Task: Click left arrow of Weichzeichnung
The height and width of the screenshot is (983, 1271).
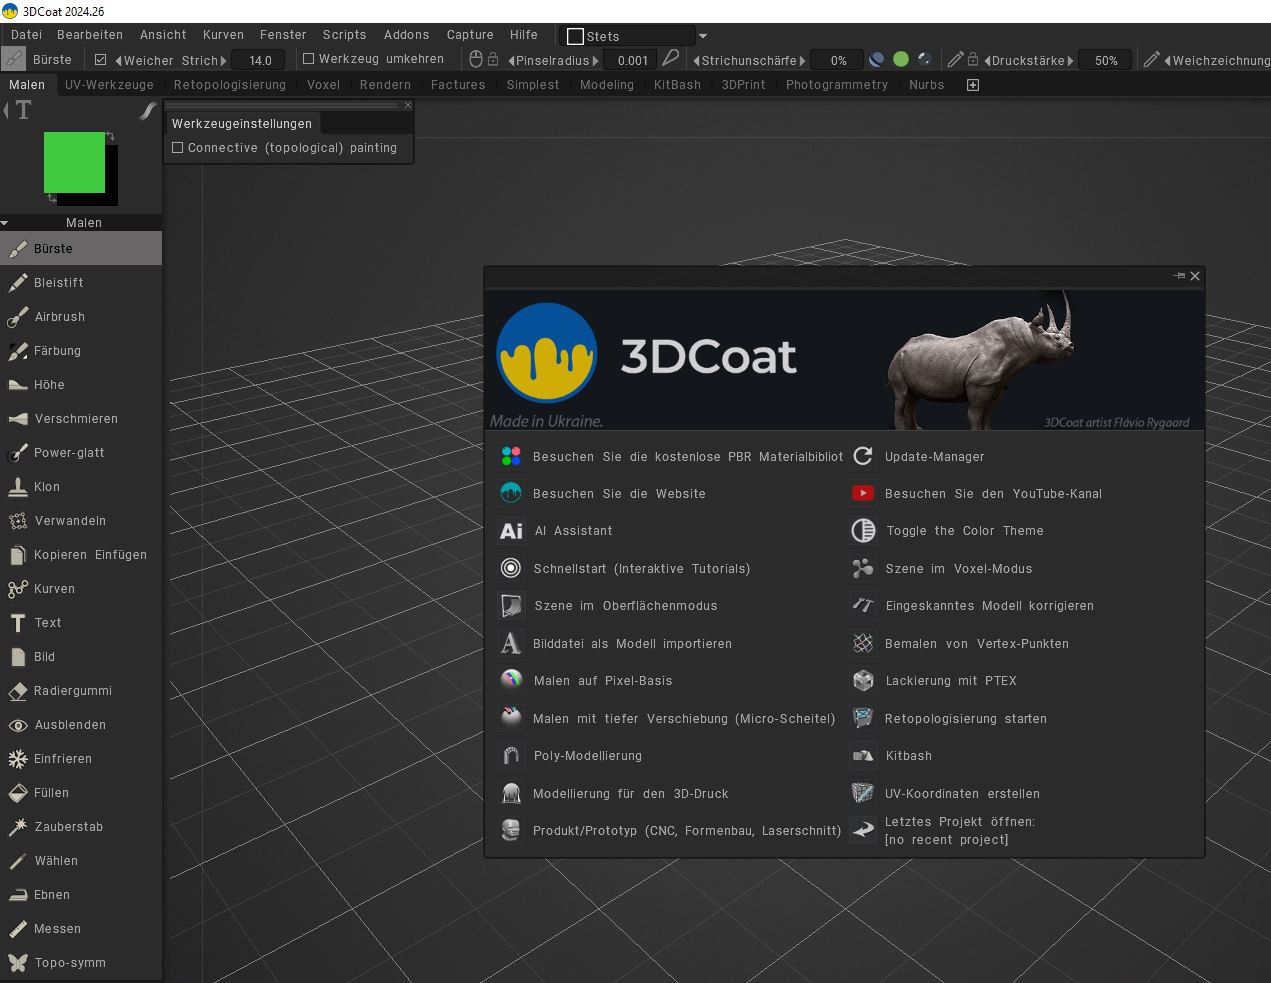Action: (x=1167, y=61)
